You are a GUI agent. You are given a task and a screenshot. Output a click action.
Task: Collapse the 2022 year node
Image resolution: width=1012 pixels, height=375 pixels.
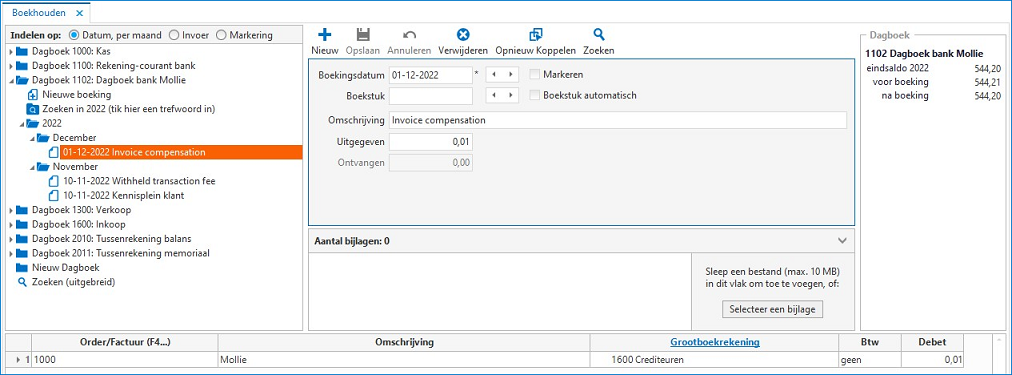(21, 124)
